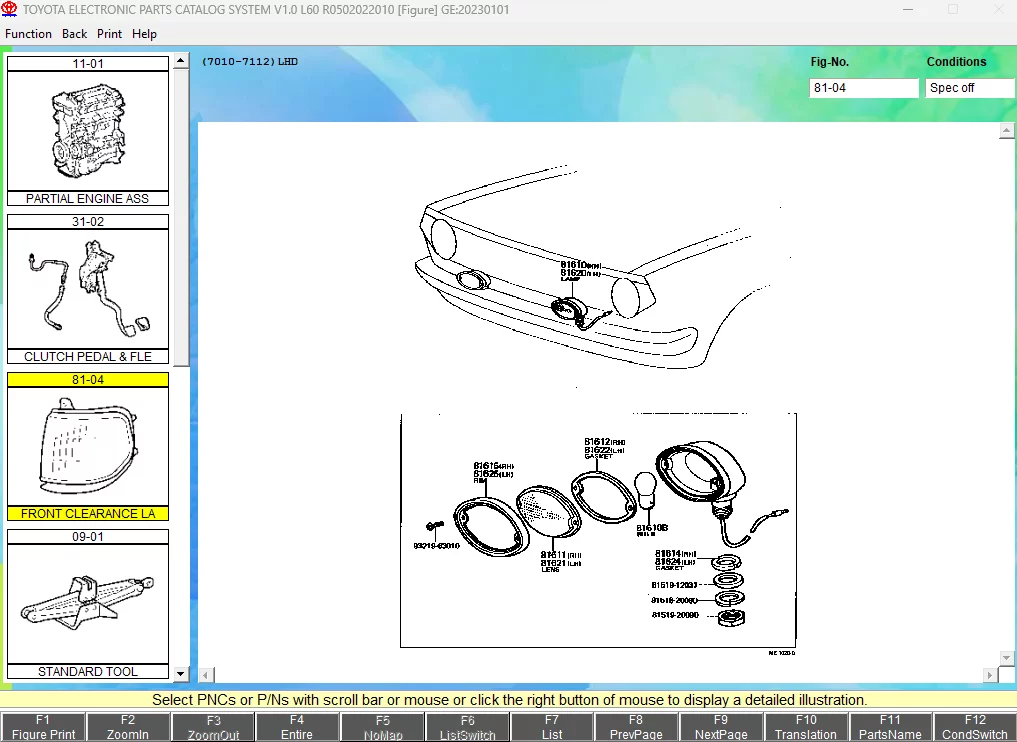This screenshot has height=742, width=1017.
Task: Toggle F12 CondSwitch conditions
Action: coord(974,727)
